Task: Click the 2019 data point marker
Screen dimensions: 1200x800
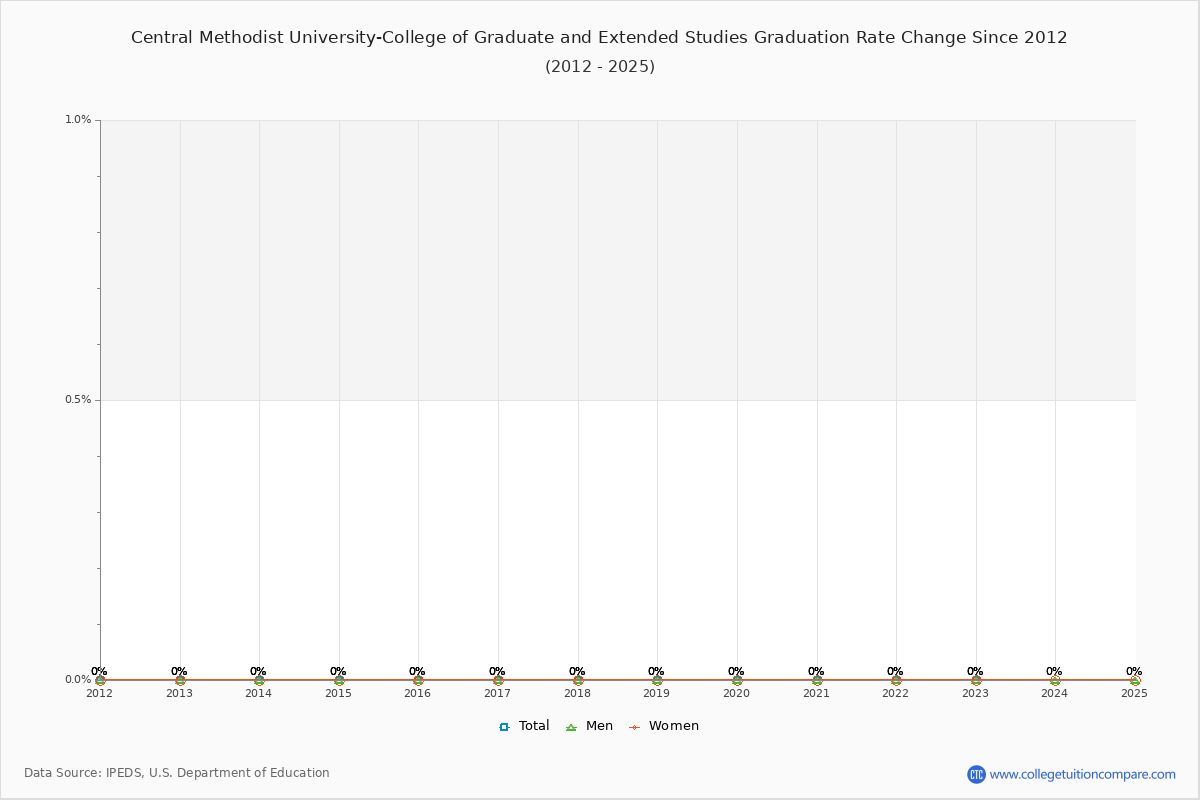Action: pos(657,680)
